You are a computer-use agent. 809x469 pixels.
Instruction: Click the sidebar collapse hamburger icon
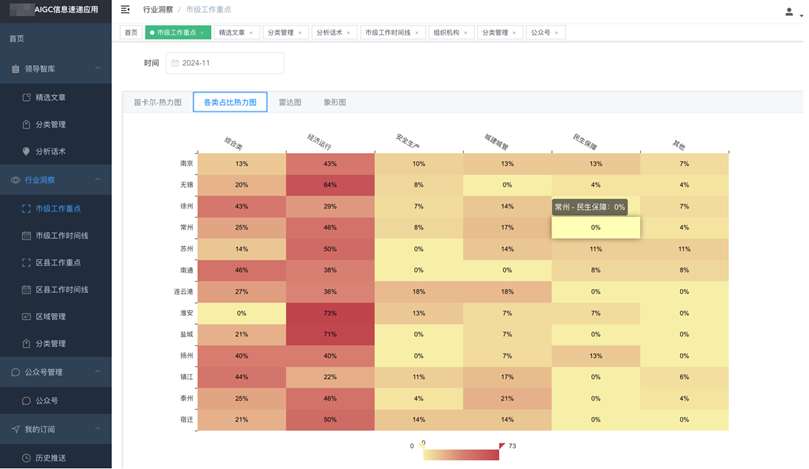[x=125, y=9]
